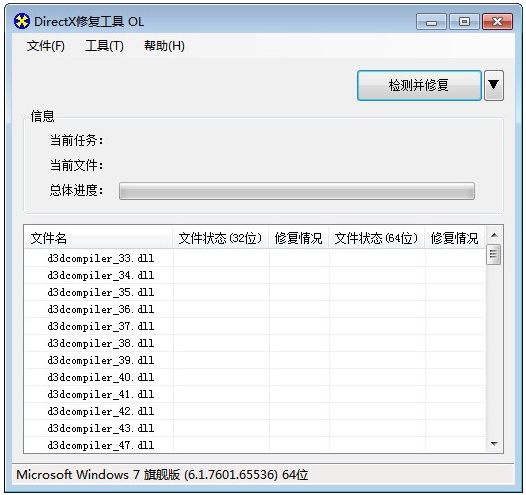Image resolution: width=526 pixels, height=495 pixels.
Task: Select d3dcompiler_39.dll row
Action: click(255, 360)
